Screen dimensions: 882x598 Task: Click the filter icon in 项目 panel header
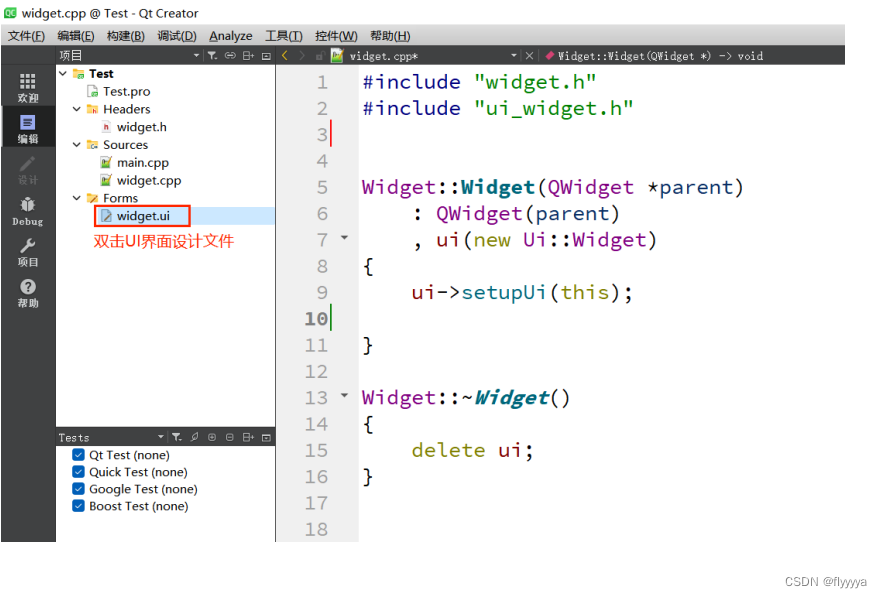click(x=212, y=56)
